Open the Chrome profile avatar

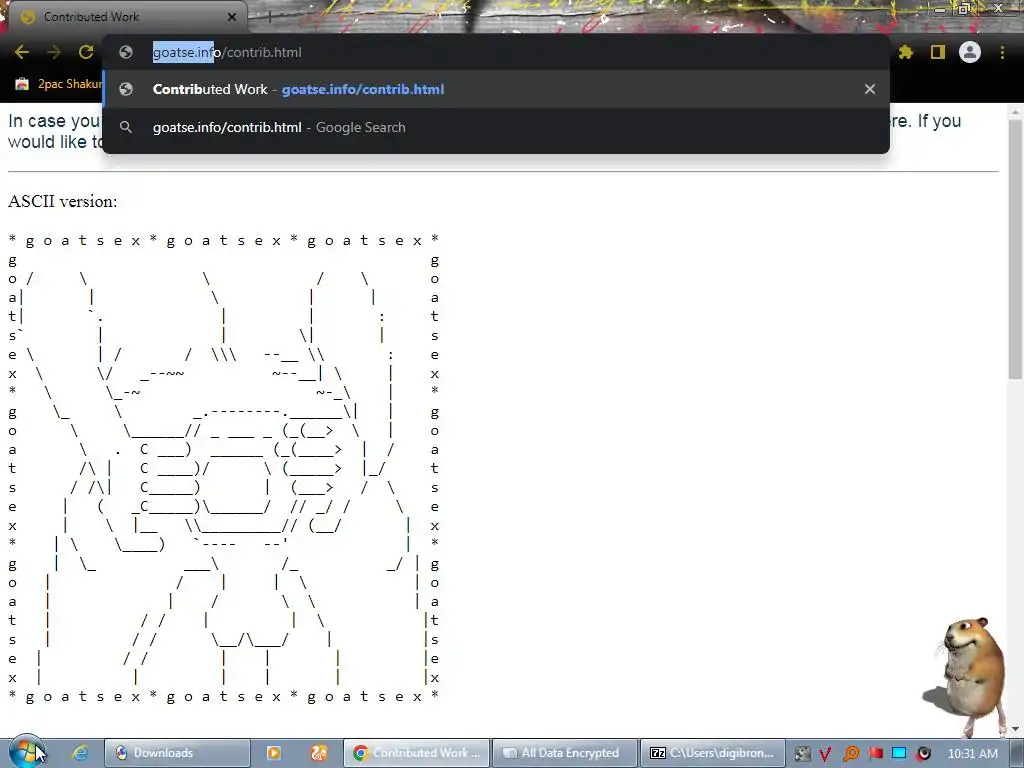pyautogui.click(x=970, y=52)
